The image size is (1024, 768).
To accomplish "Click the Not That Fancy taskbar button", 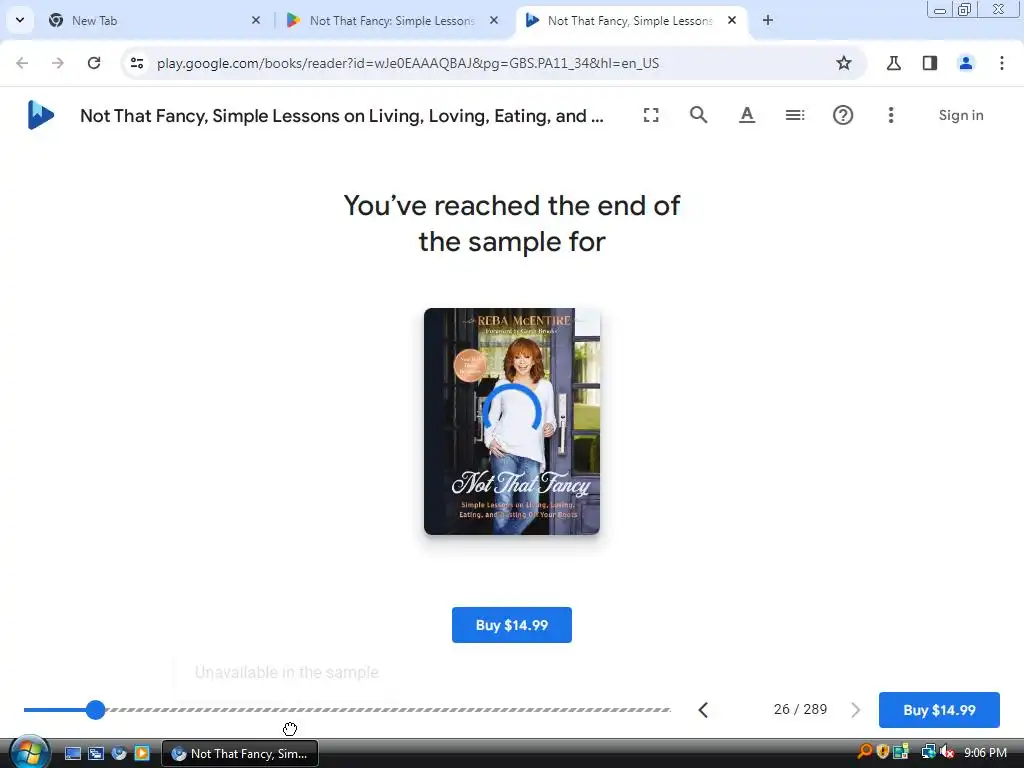I will pyautogui.click(x=240, y=754).
